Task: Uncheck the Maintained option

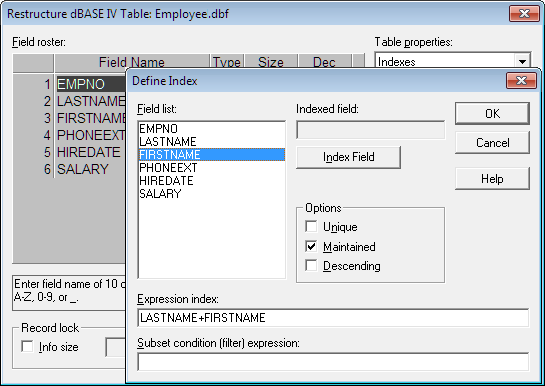Action: point(311,246)
